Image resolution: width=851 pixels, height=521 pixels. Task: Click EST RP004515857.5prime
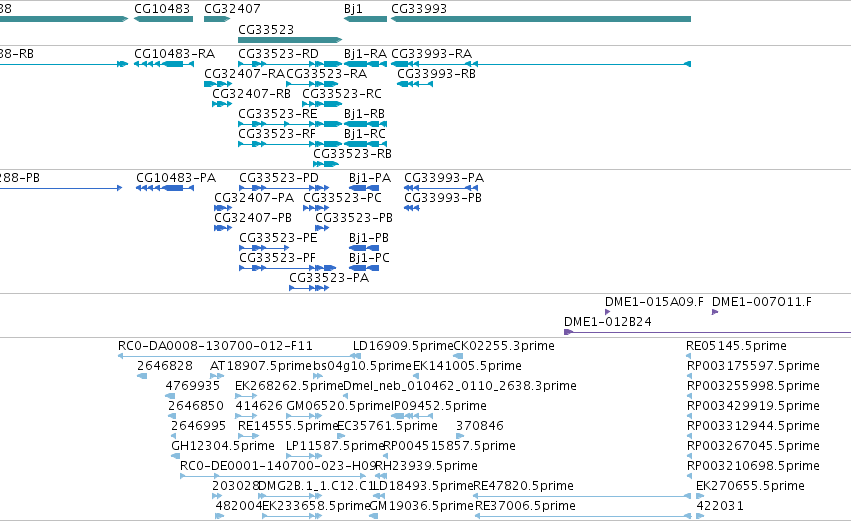click(x=385, y=457)
